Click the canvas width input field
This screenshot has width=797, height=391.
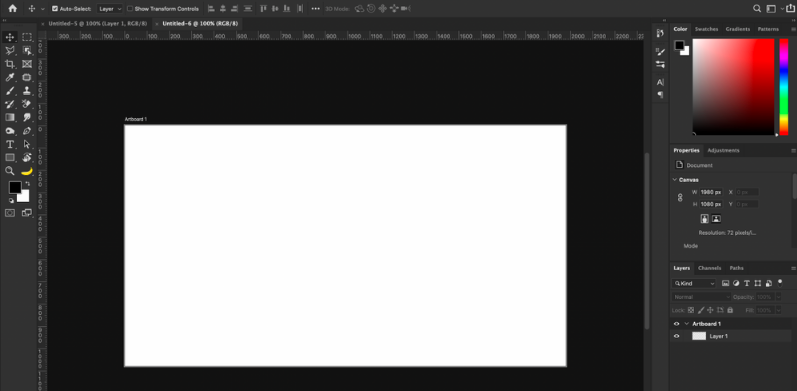[x=711, y=192]
